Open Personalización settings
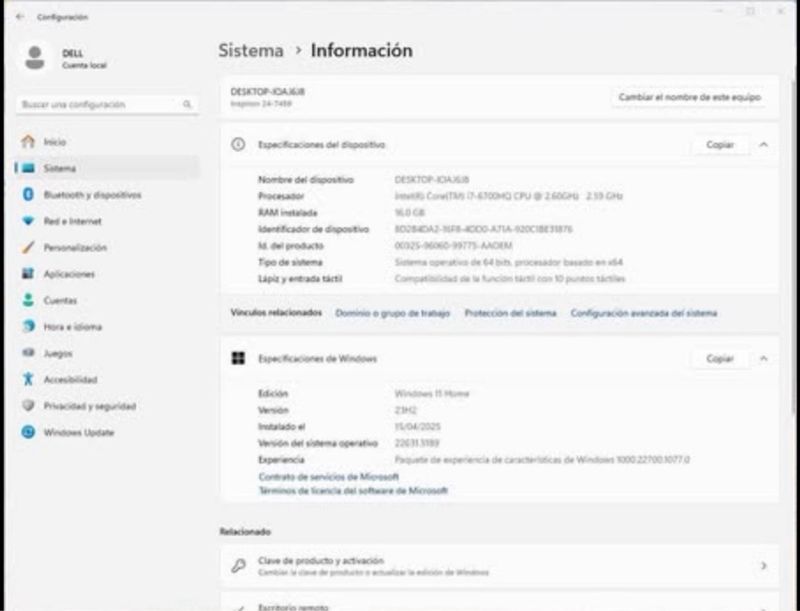 point(107,248)
